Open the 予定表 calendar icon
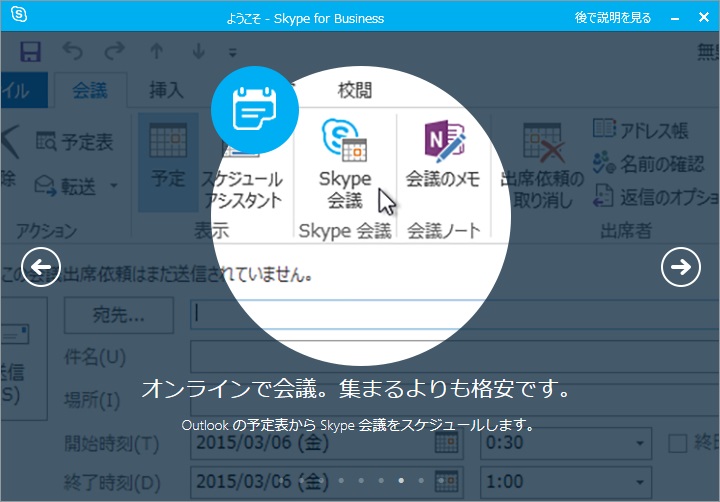Image resolution: width=720 pixels, height=502 pixels. coord(46,141)
